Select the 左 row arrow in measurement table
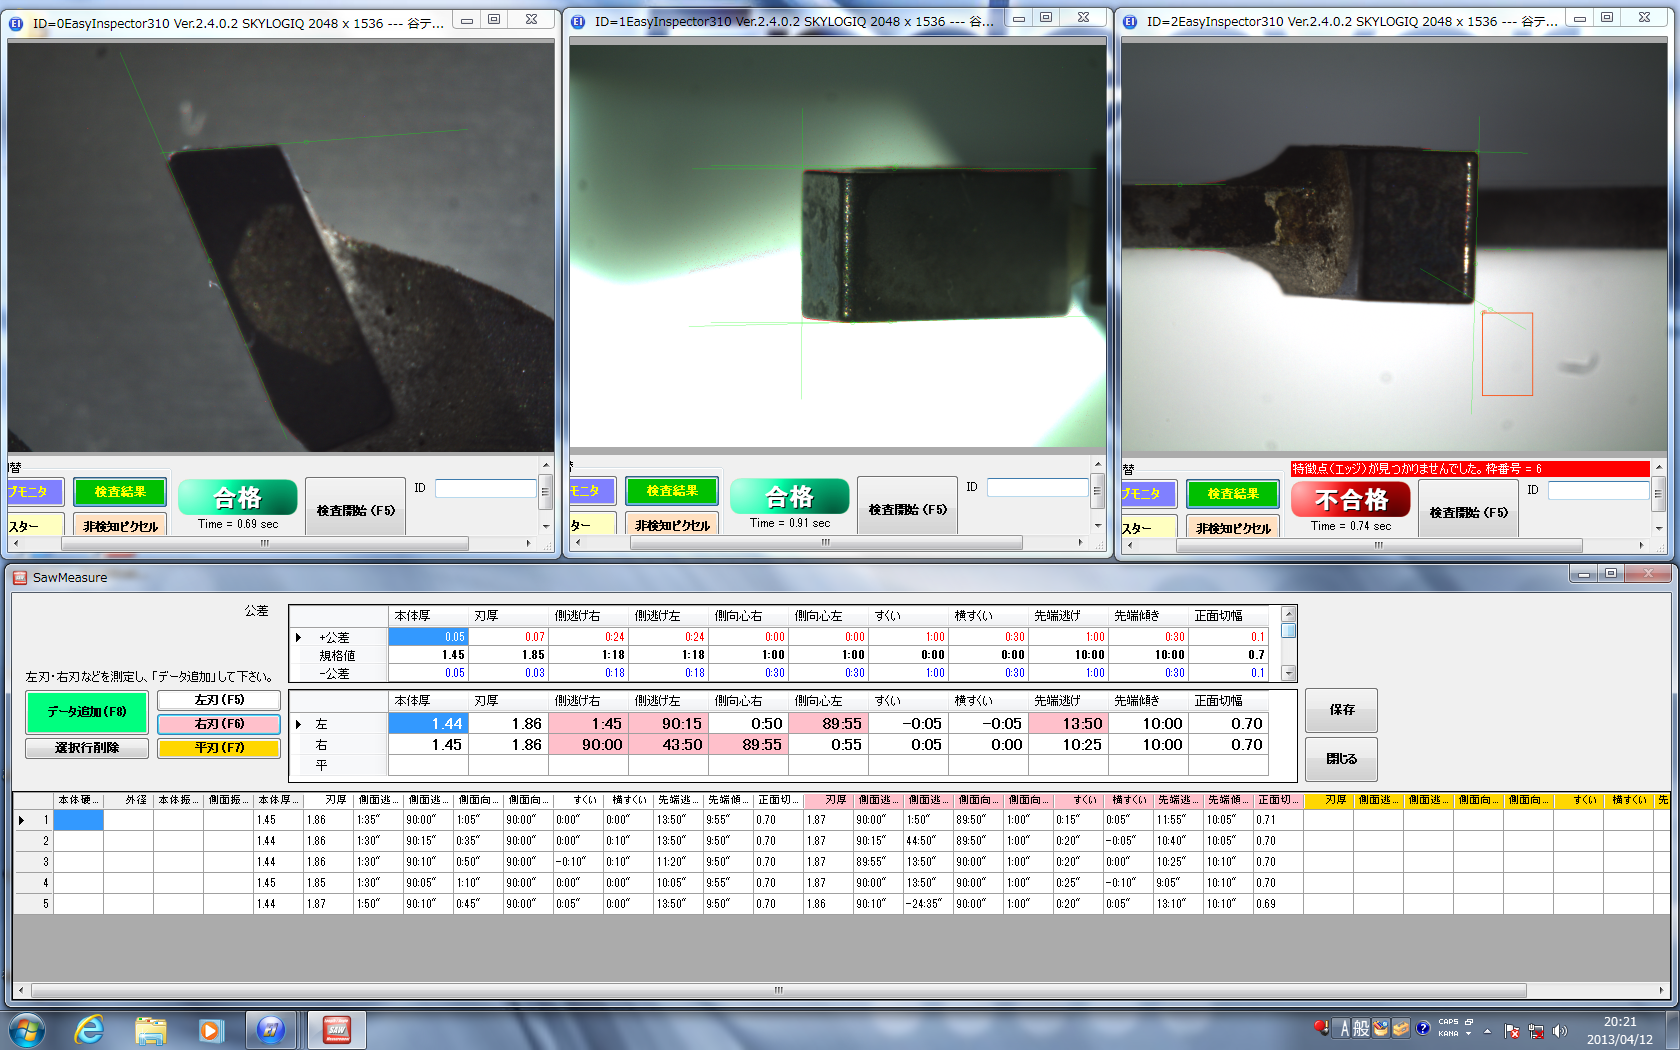 (x=298, y=724)
